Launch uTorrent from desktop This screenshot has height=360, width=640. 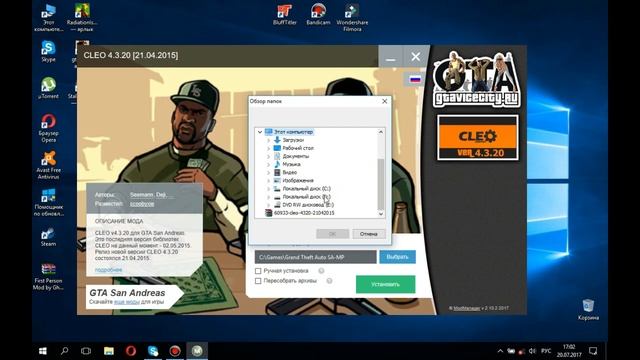pyautogui.click(x=48, y=88)
